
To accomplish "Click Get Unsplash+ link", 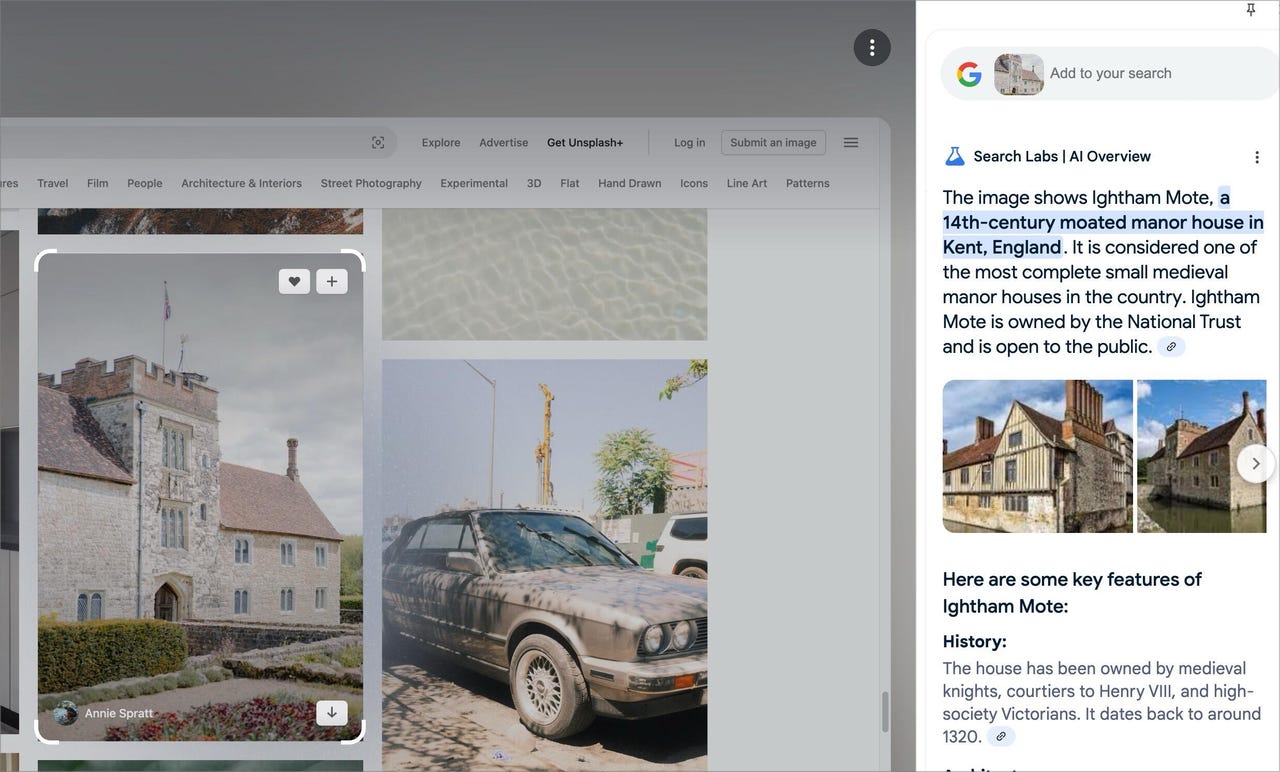I will pyautogui.click(x=585, y=143).
